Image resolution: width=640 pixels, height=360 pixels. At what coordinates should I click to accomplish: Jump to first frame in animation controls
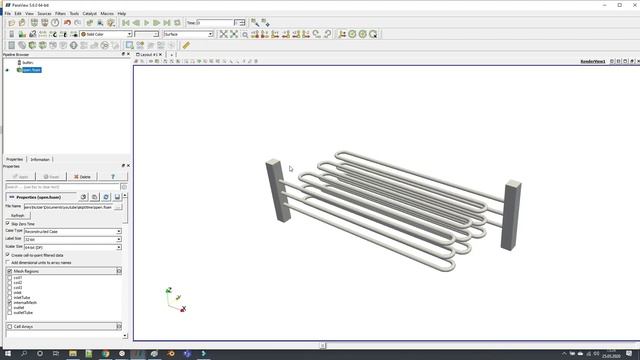[x=126, y=23]
